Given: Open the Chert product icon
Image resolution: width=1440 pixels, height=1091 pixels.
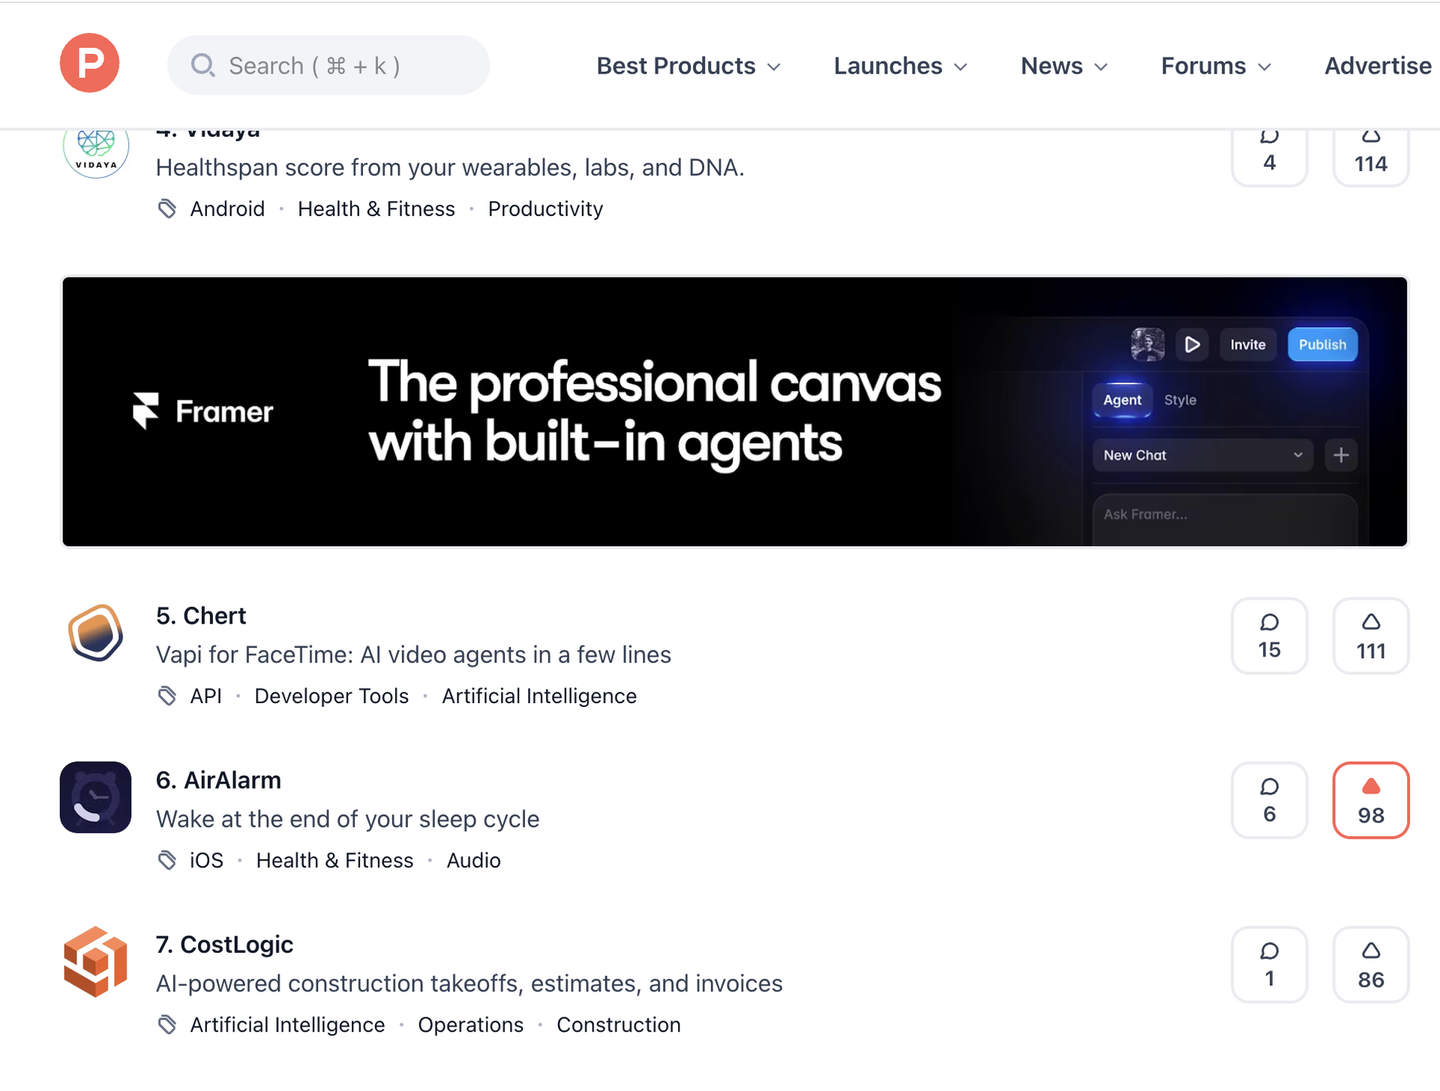Looking at the screenshot, I should point(96,633).
